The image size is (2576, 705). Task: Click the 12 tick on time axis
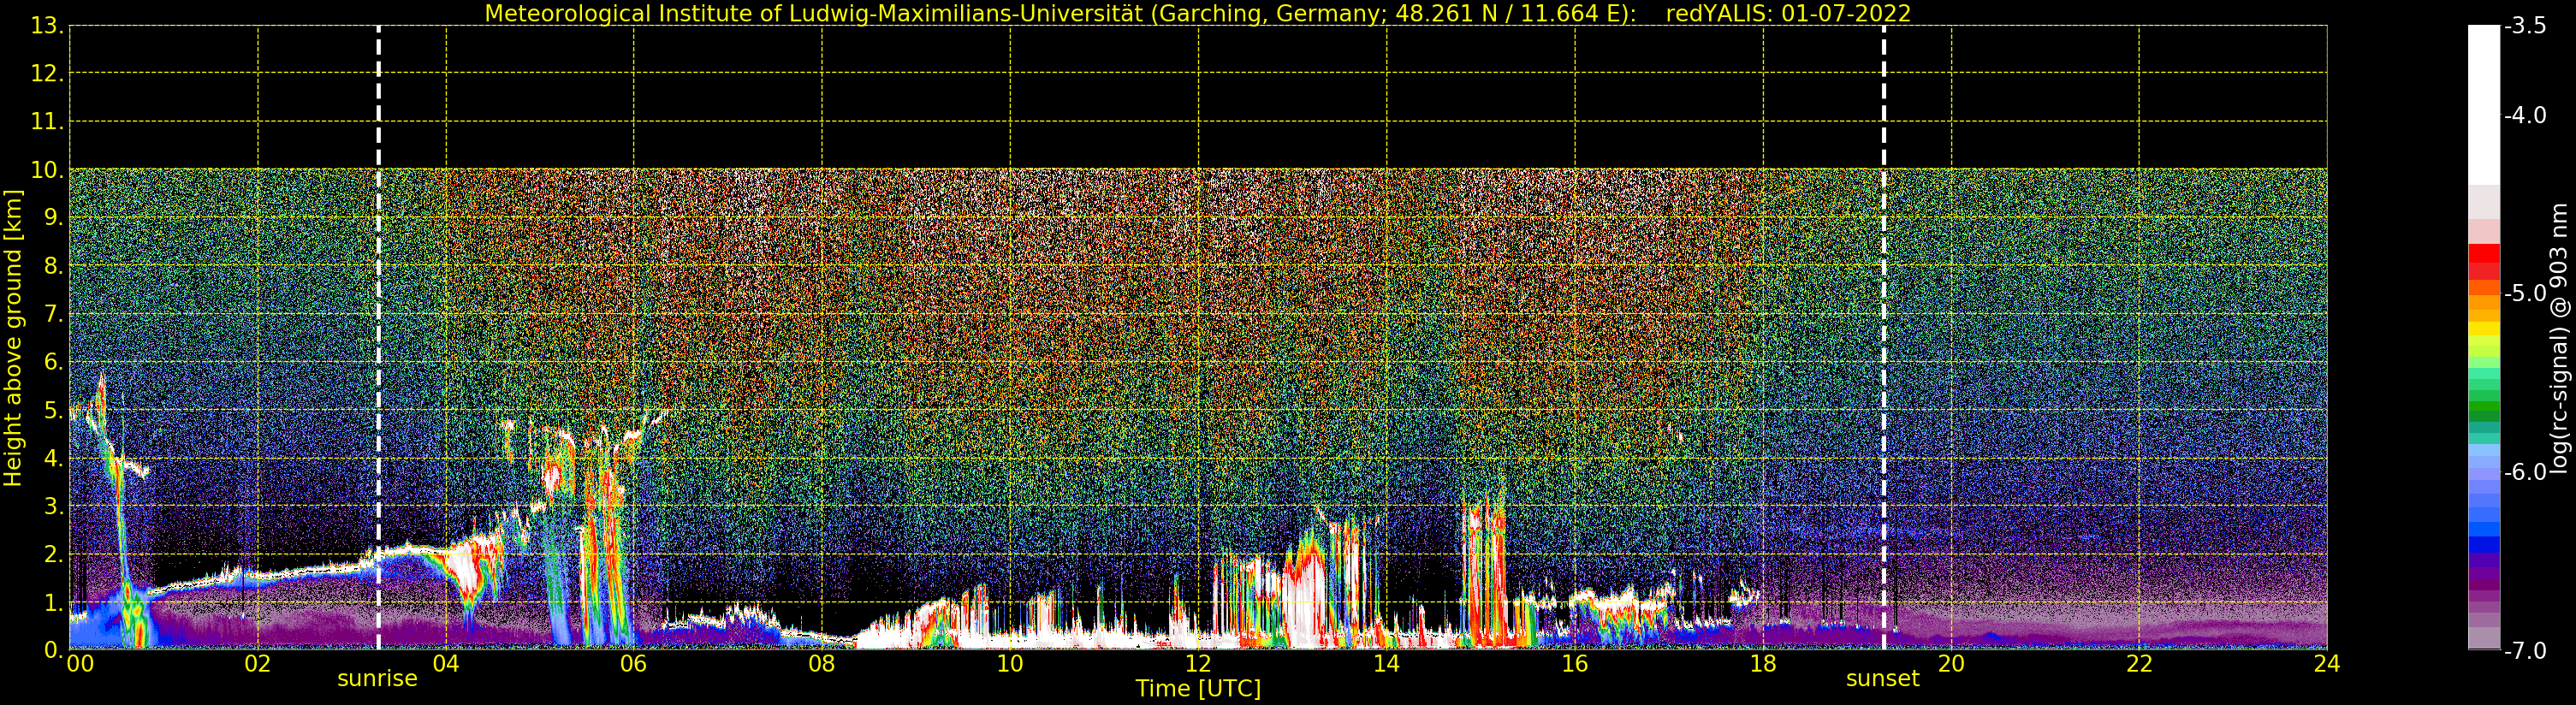click(1197, 664)
